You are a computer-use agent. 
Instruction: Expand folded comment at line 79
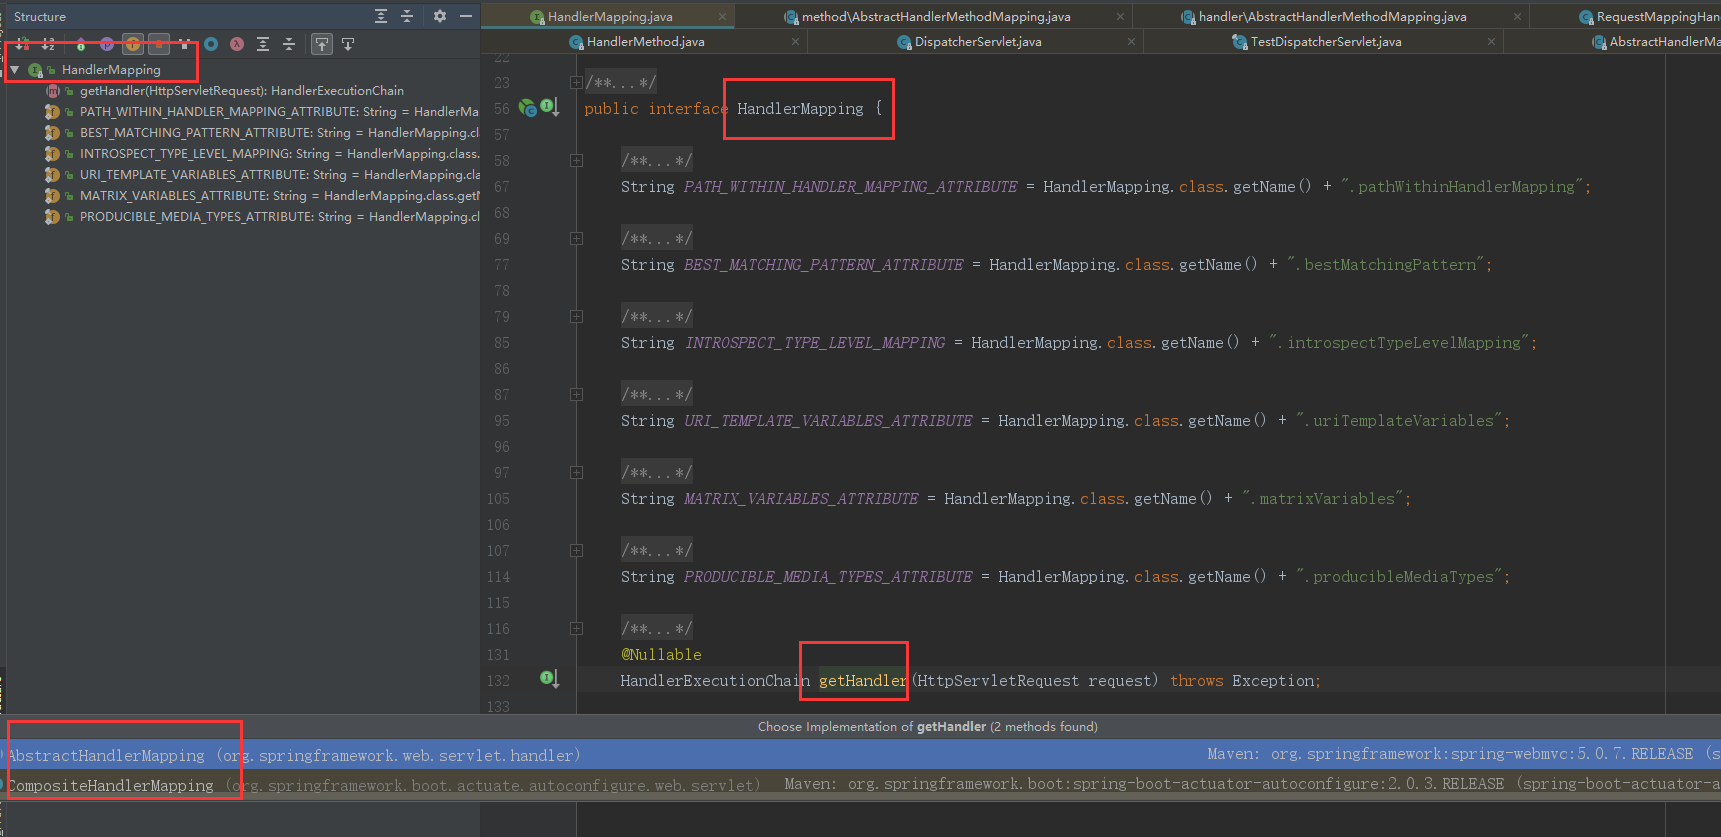click(x=576, y=316)
